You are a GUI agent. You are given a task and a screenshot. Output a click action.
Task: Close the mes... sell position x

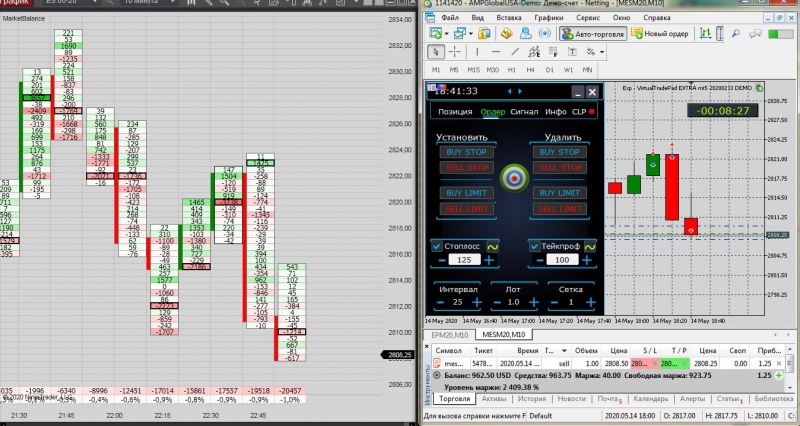click(x=779, y=364)
